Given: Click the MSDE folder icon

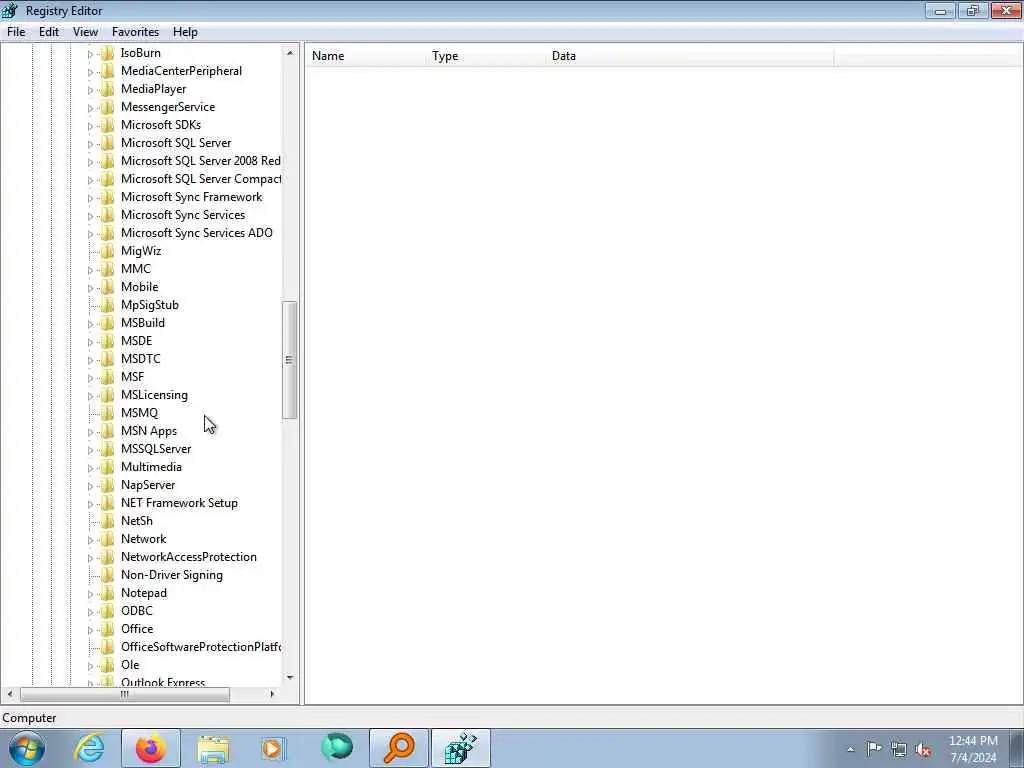Looking at the screenshot, I should 108,341.
